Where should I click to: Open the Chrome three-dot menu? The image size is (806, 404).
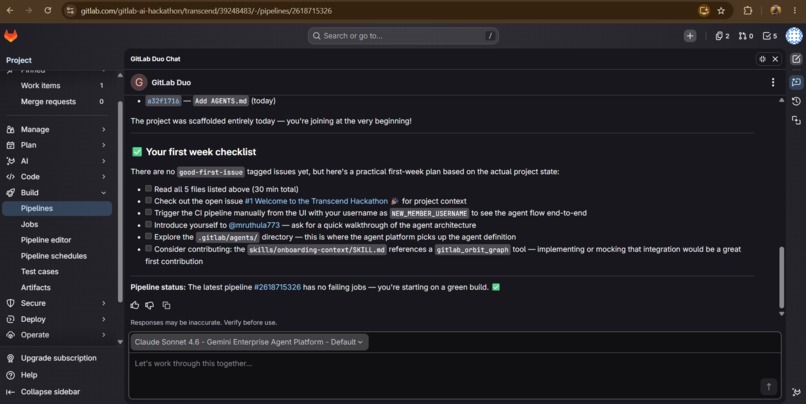click(795, 10)
